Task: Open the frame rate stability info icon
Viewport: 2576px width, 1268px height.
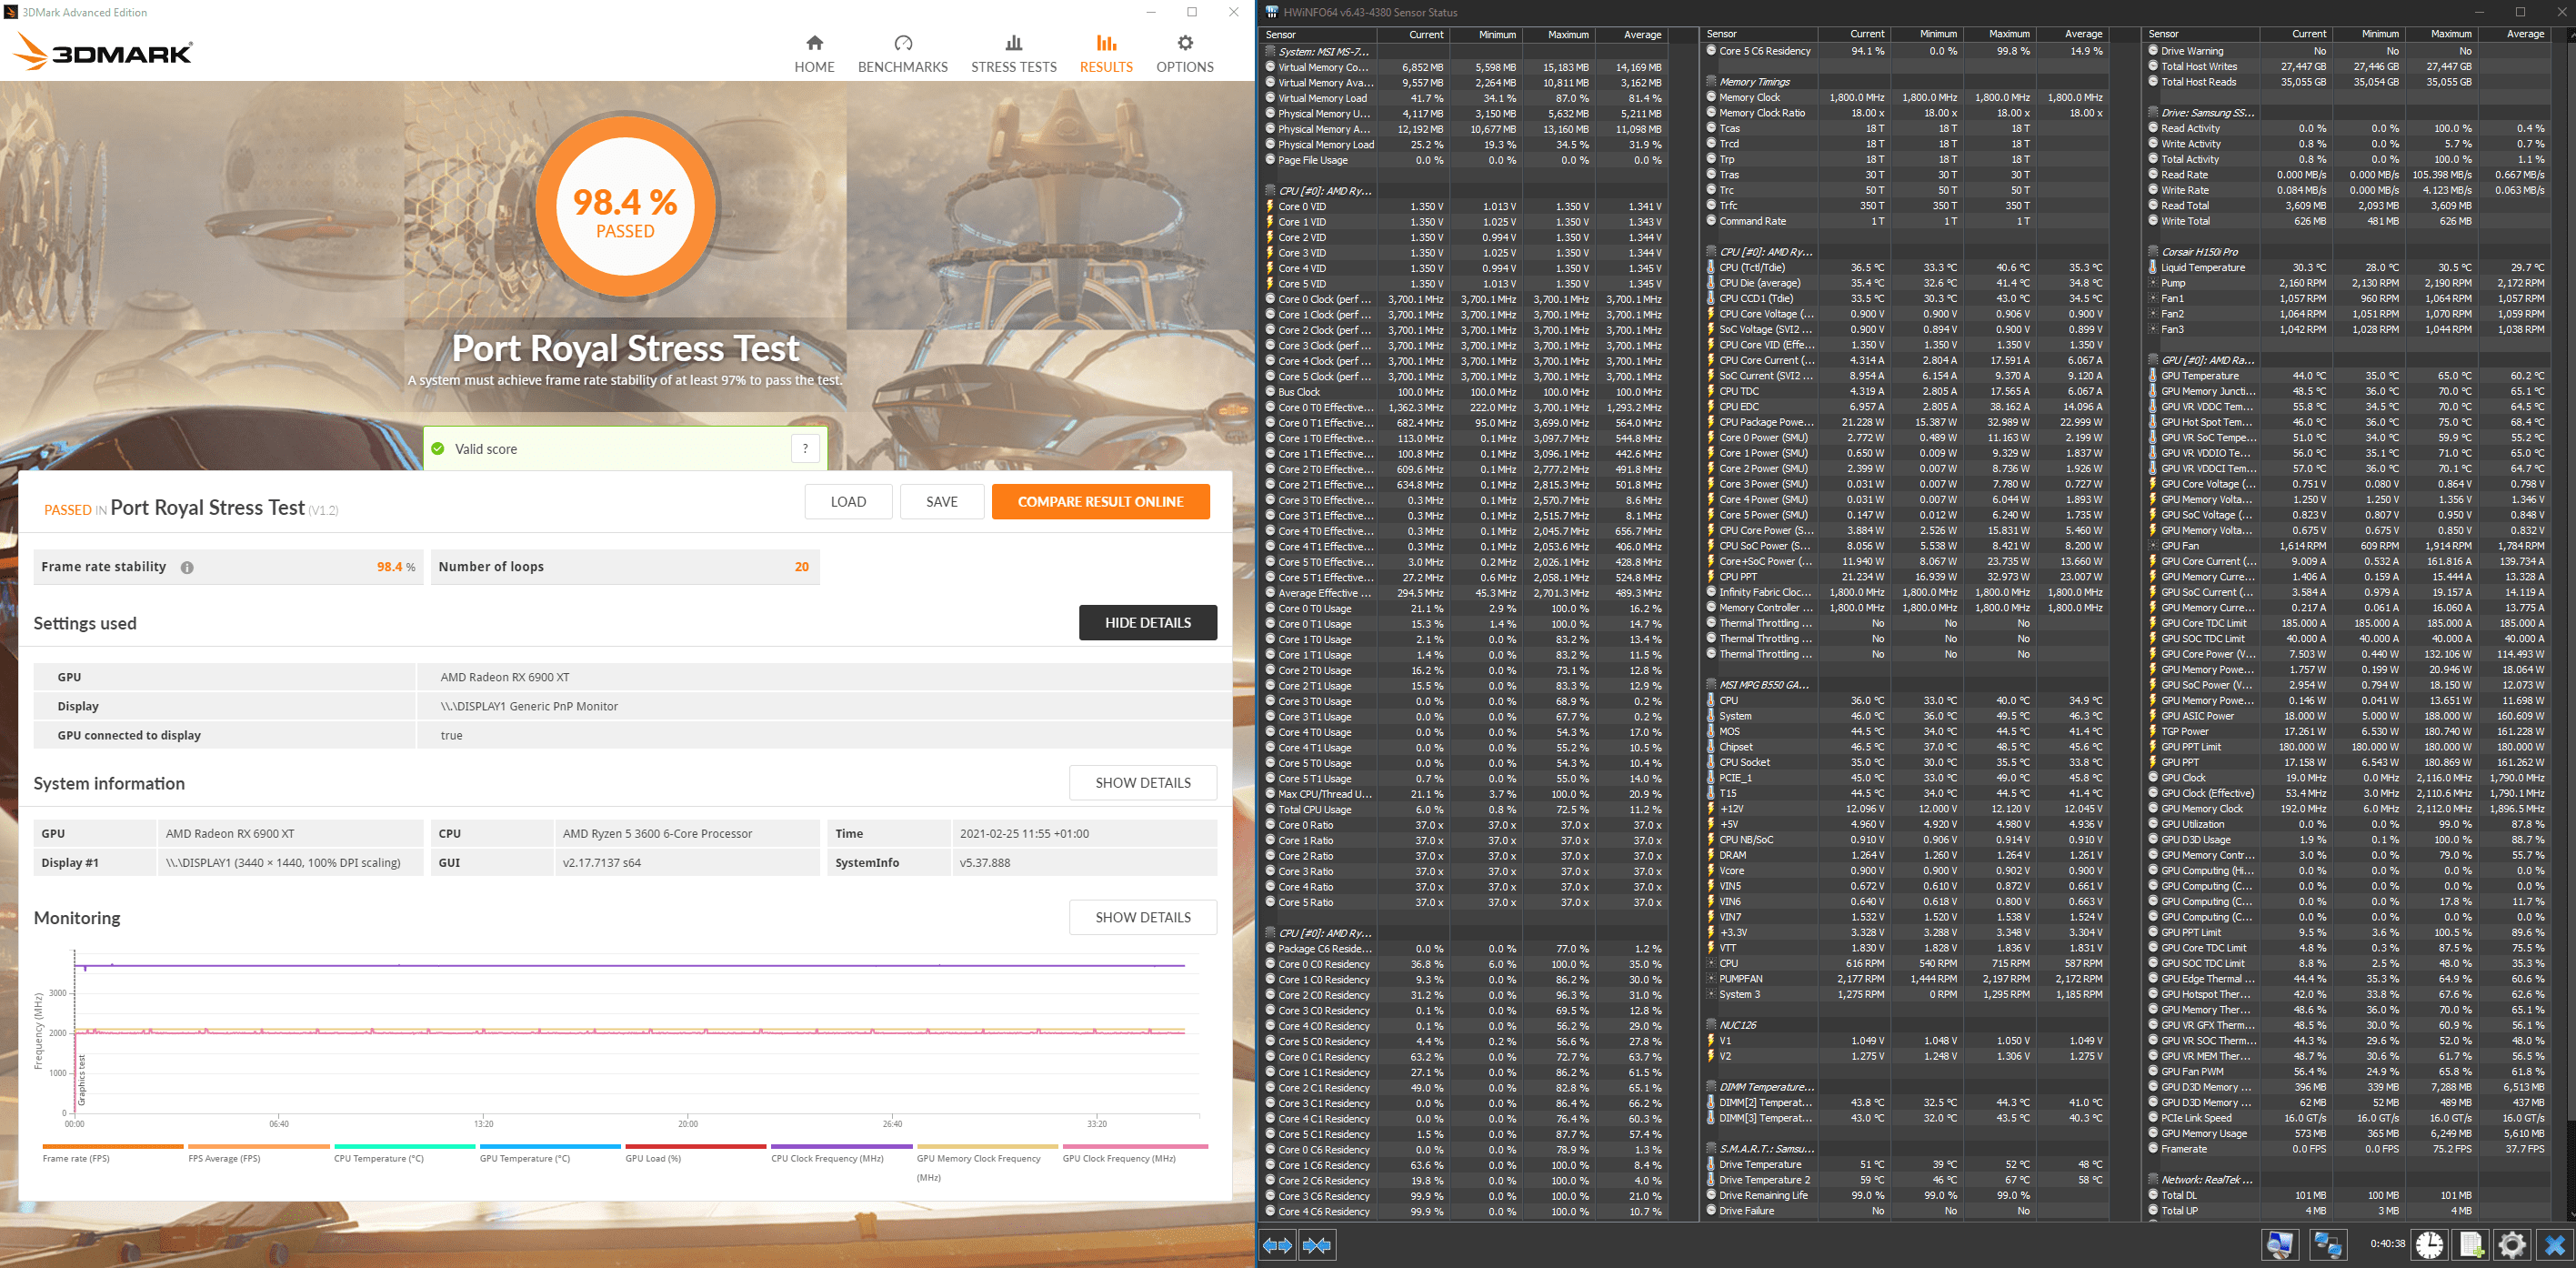Action: click(x=187, y=567)
